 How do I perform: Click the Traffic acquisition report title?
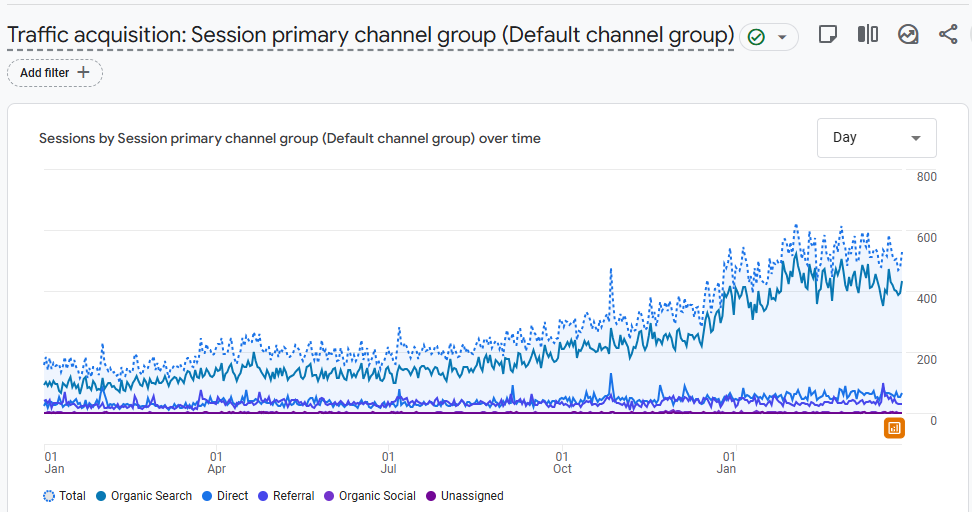tap(370, 35)
